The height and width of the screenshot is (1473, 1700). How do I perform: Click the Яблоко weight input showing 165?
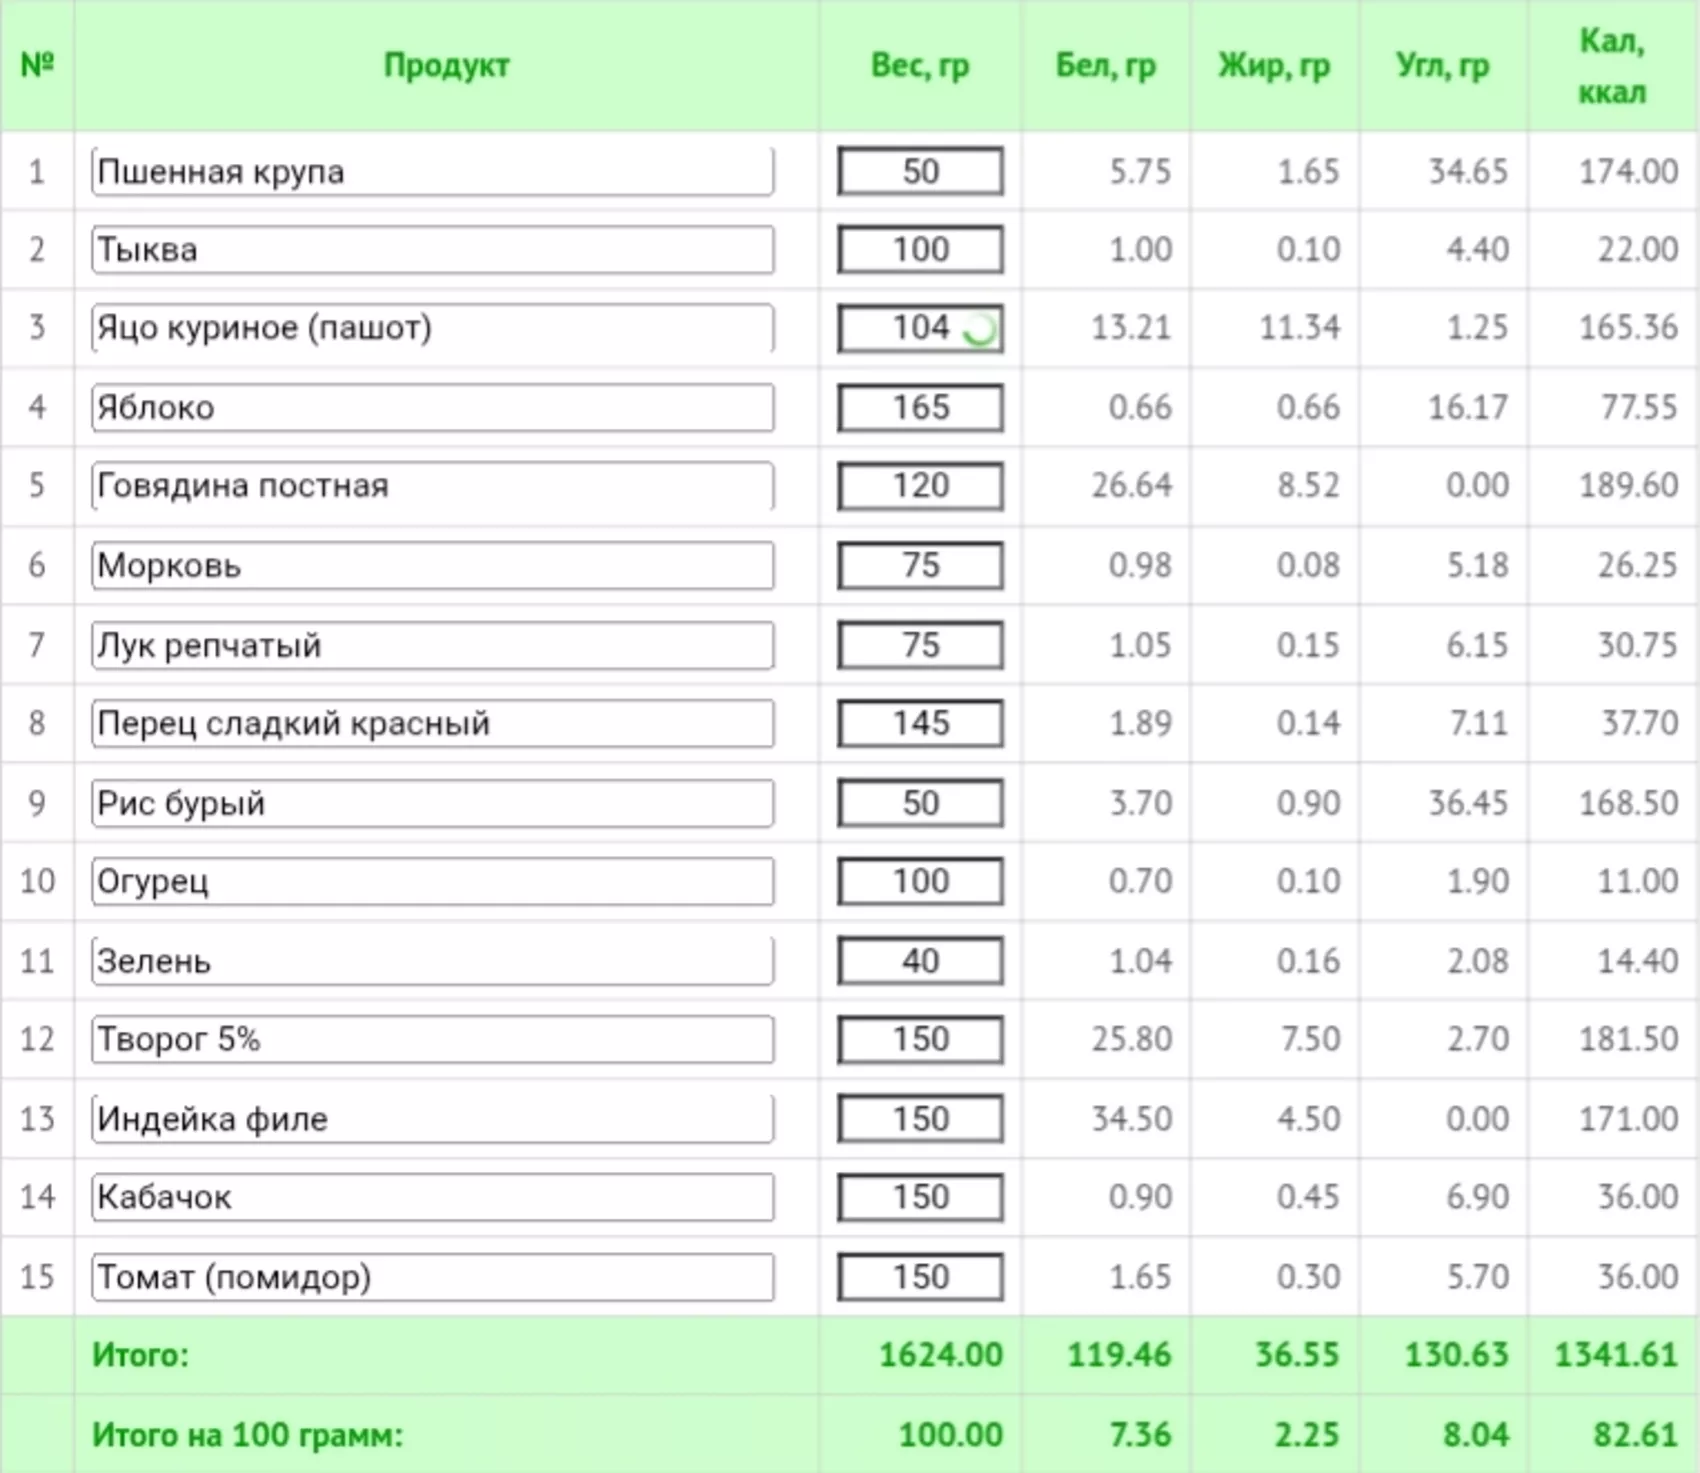920,408
